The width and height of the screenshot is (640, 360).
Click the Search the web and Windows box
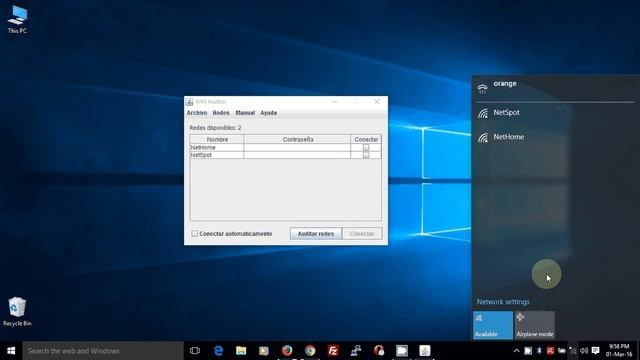(103, 351)
